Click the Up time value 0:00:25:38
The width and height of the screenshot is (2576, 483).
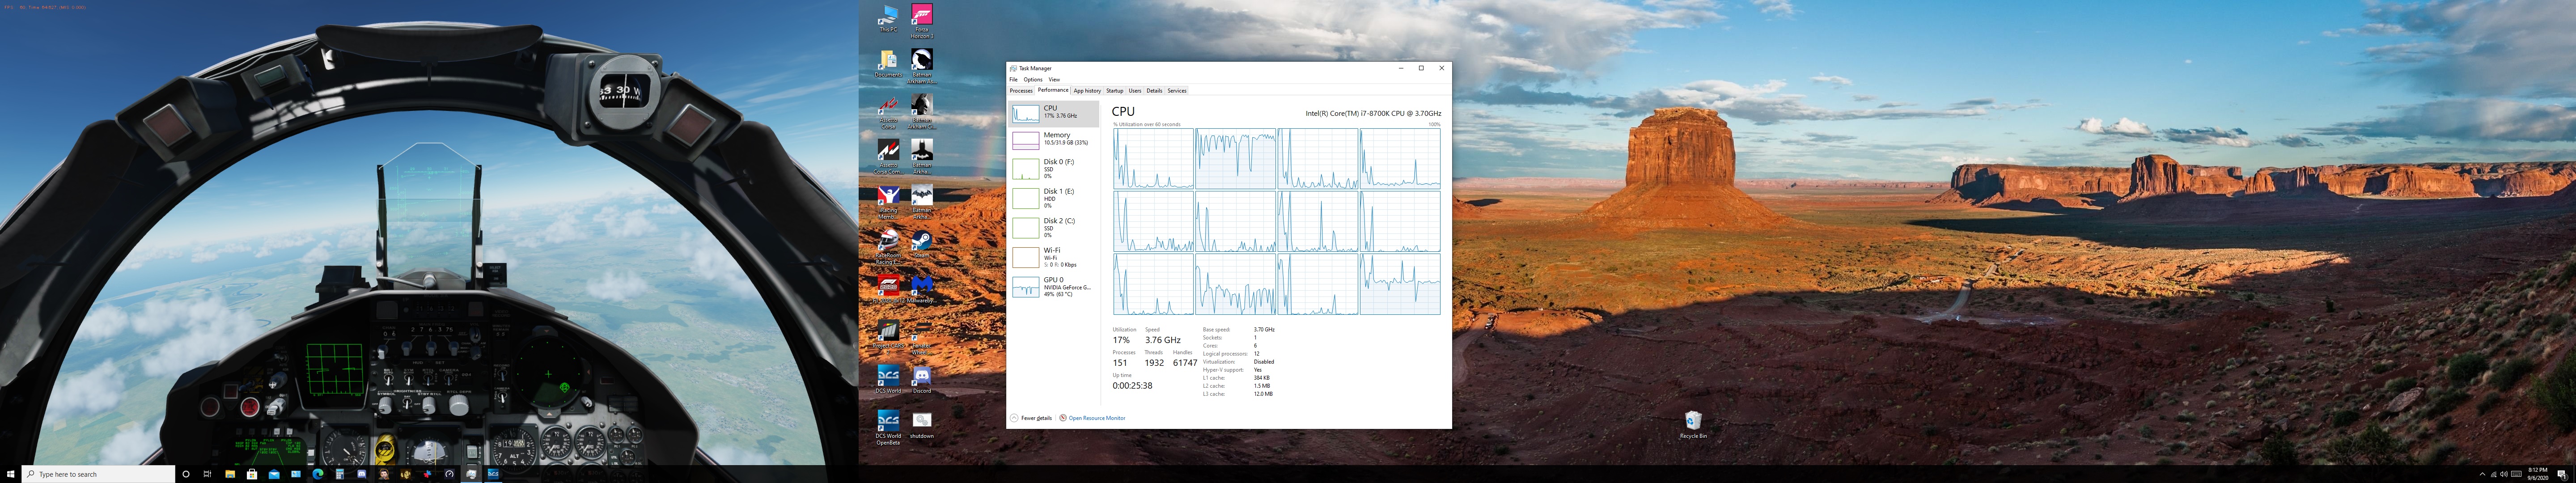click(1132, 385)
